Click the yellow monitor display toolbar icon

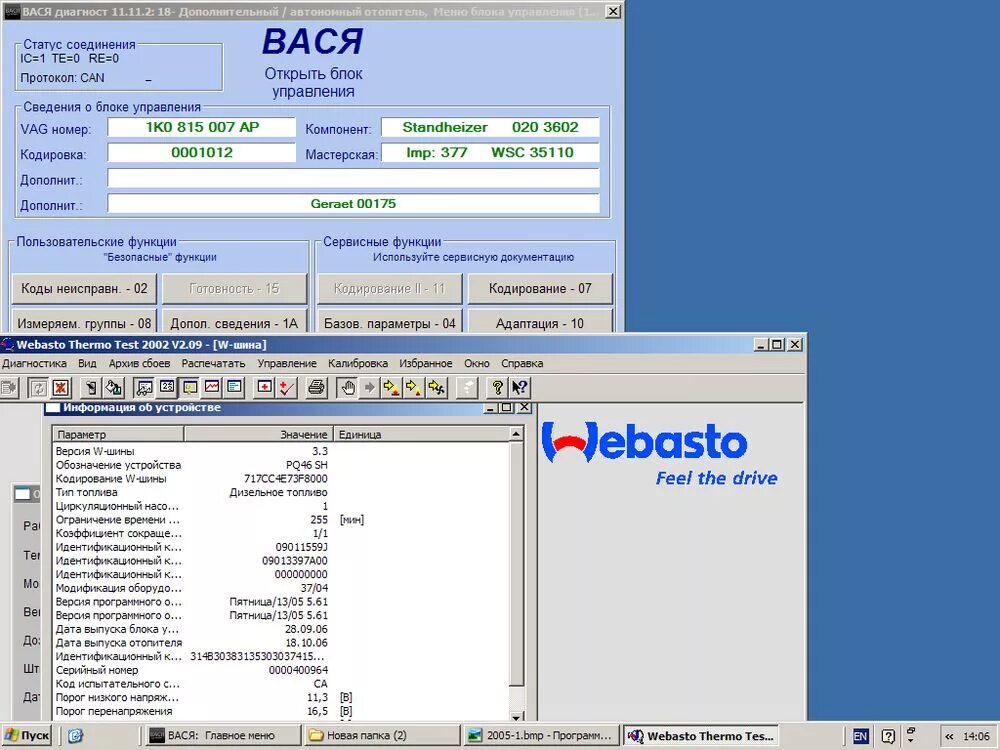click(x=189, y=387)
